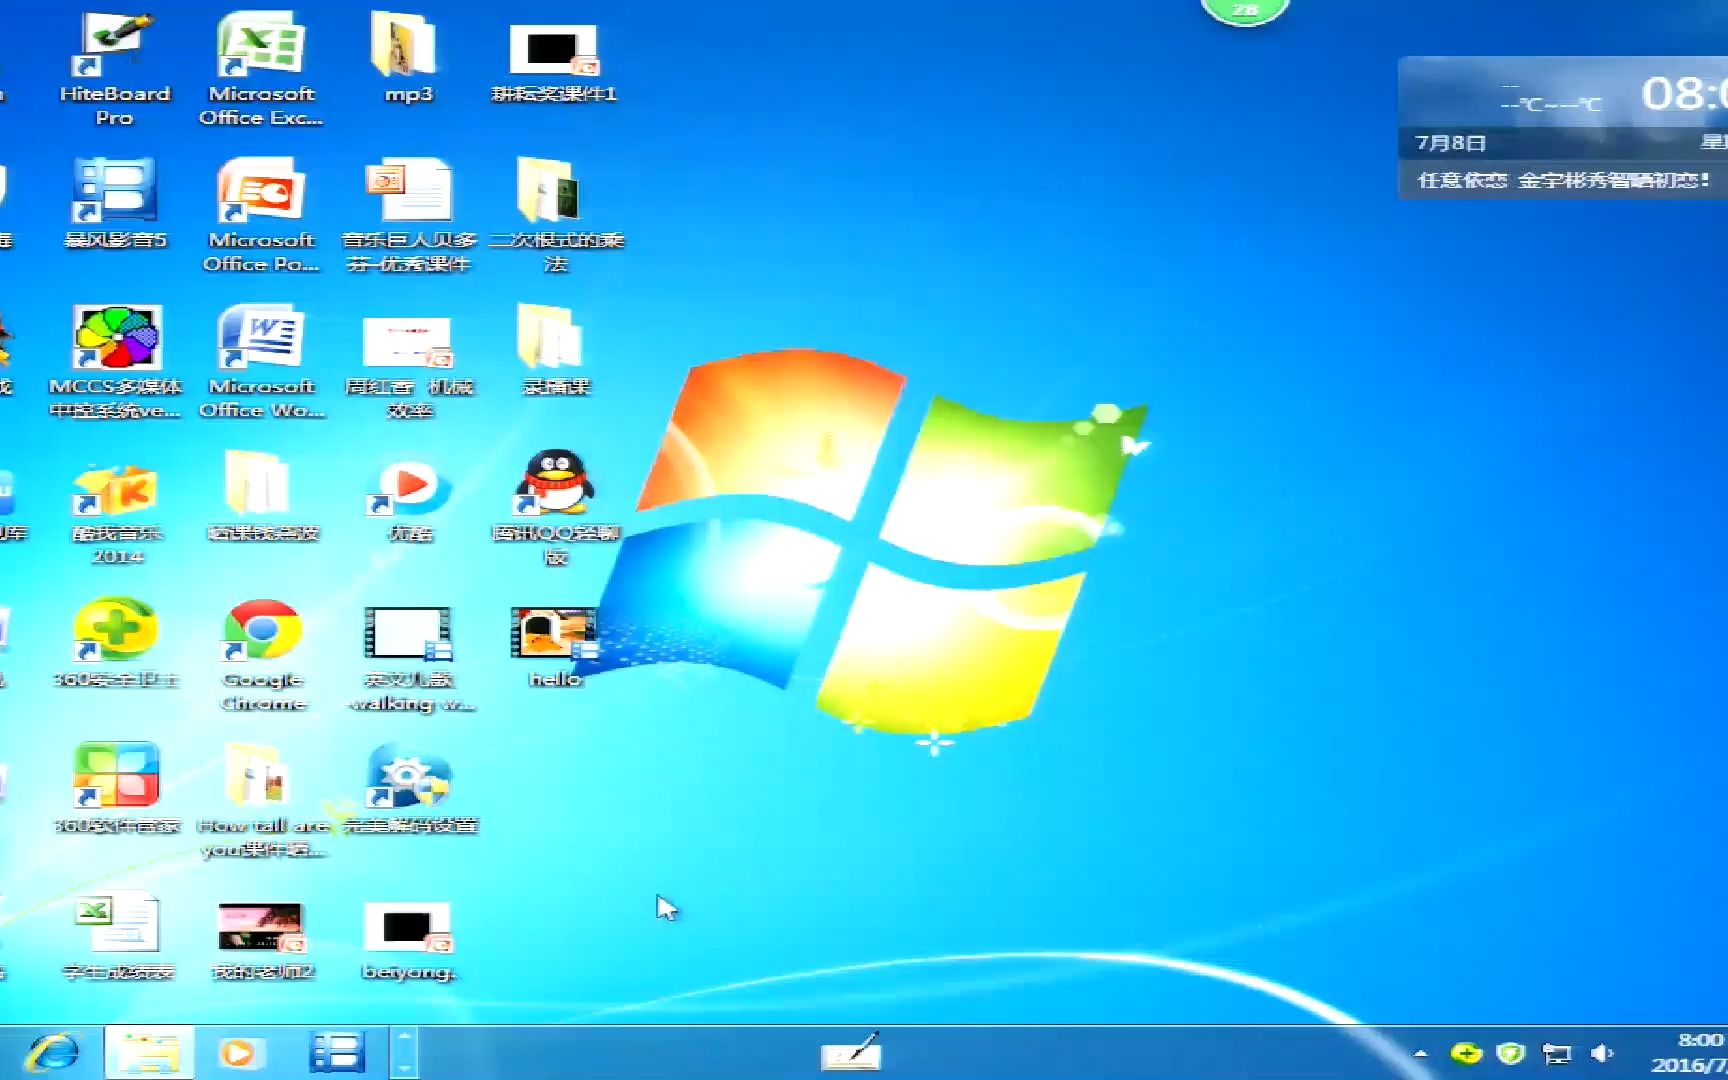Launch 酷我音乐 2014 shortcut
This screenshot has width=1728, height=1080.
tap(117, 512)
